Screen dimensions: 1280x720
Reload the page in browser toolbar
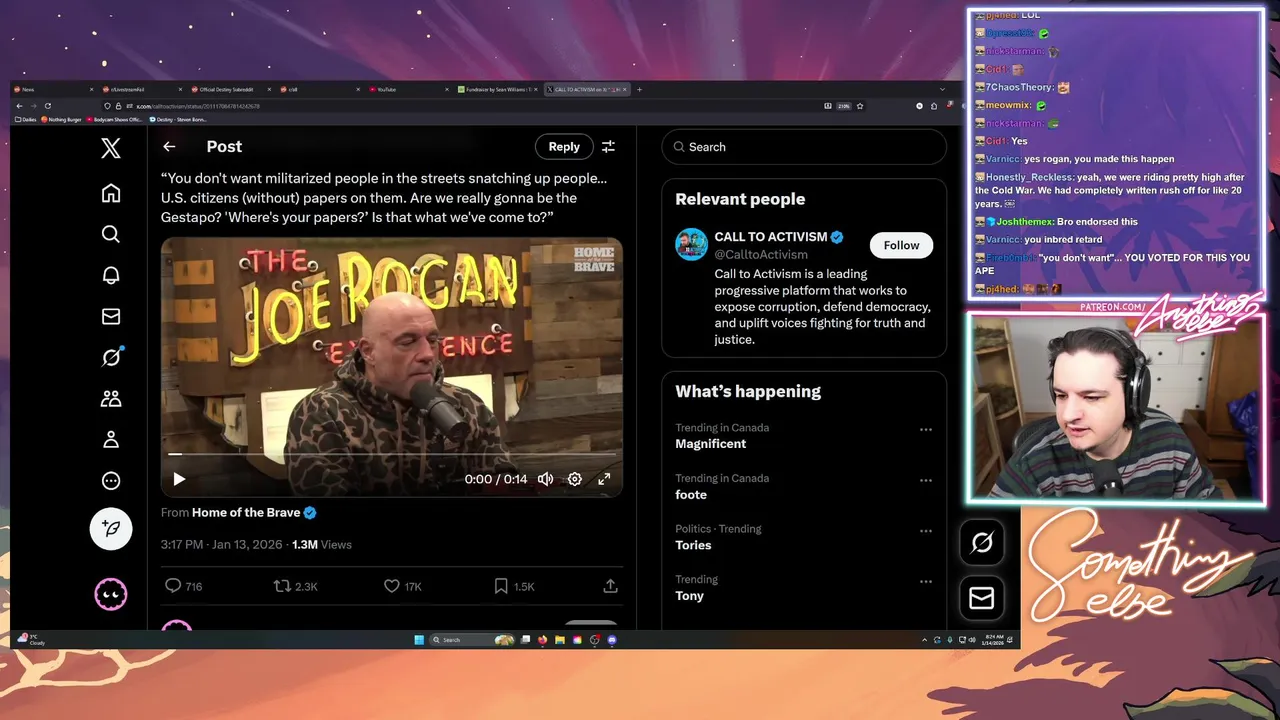[x=47, y=106]
